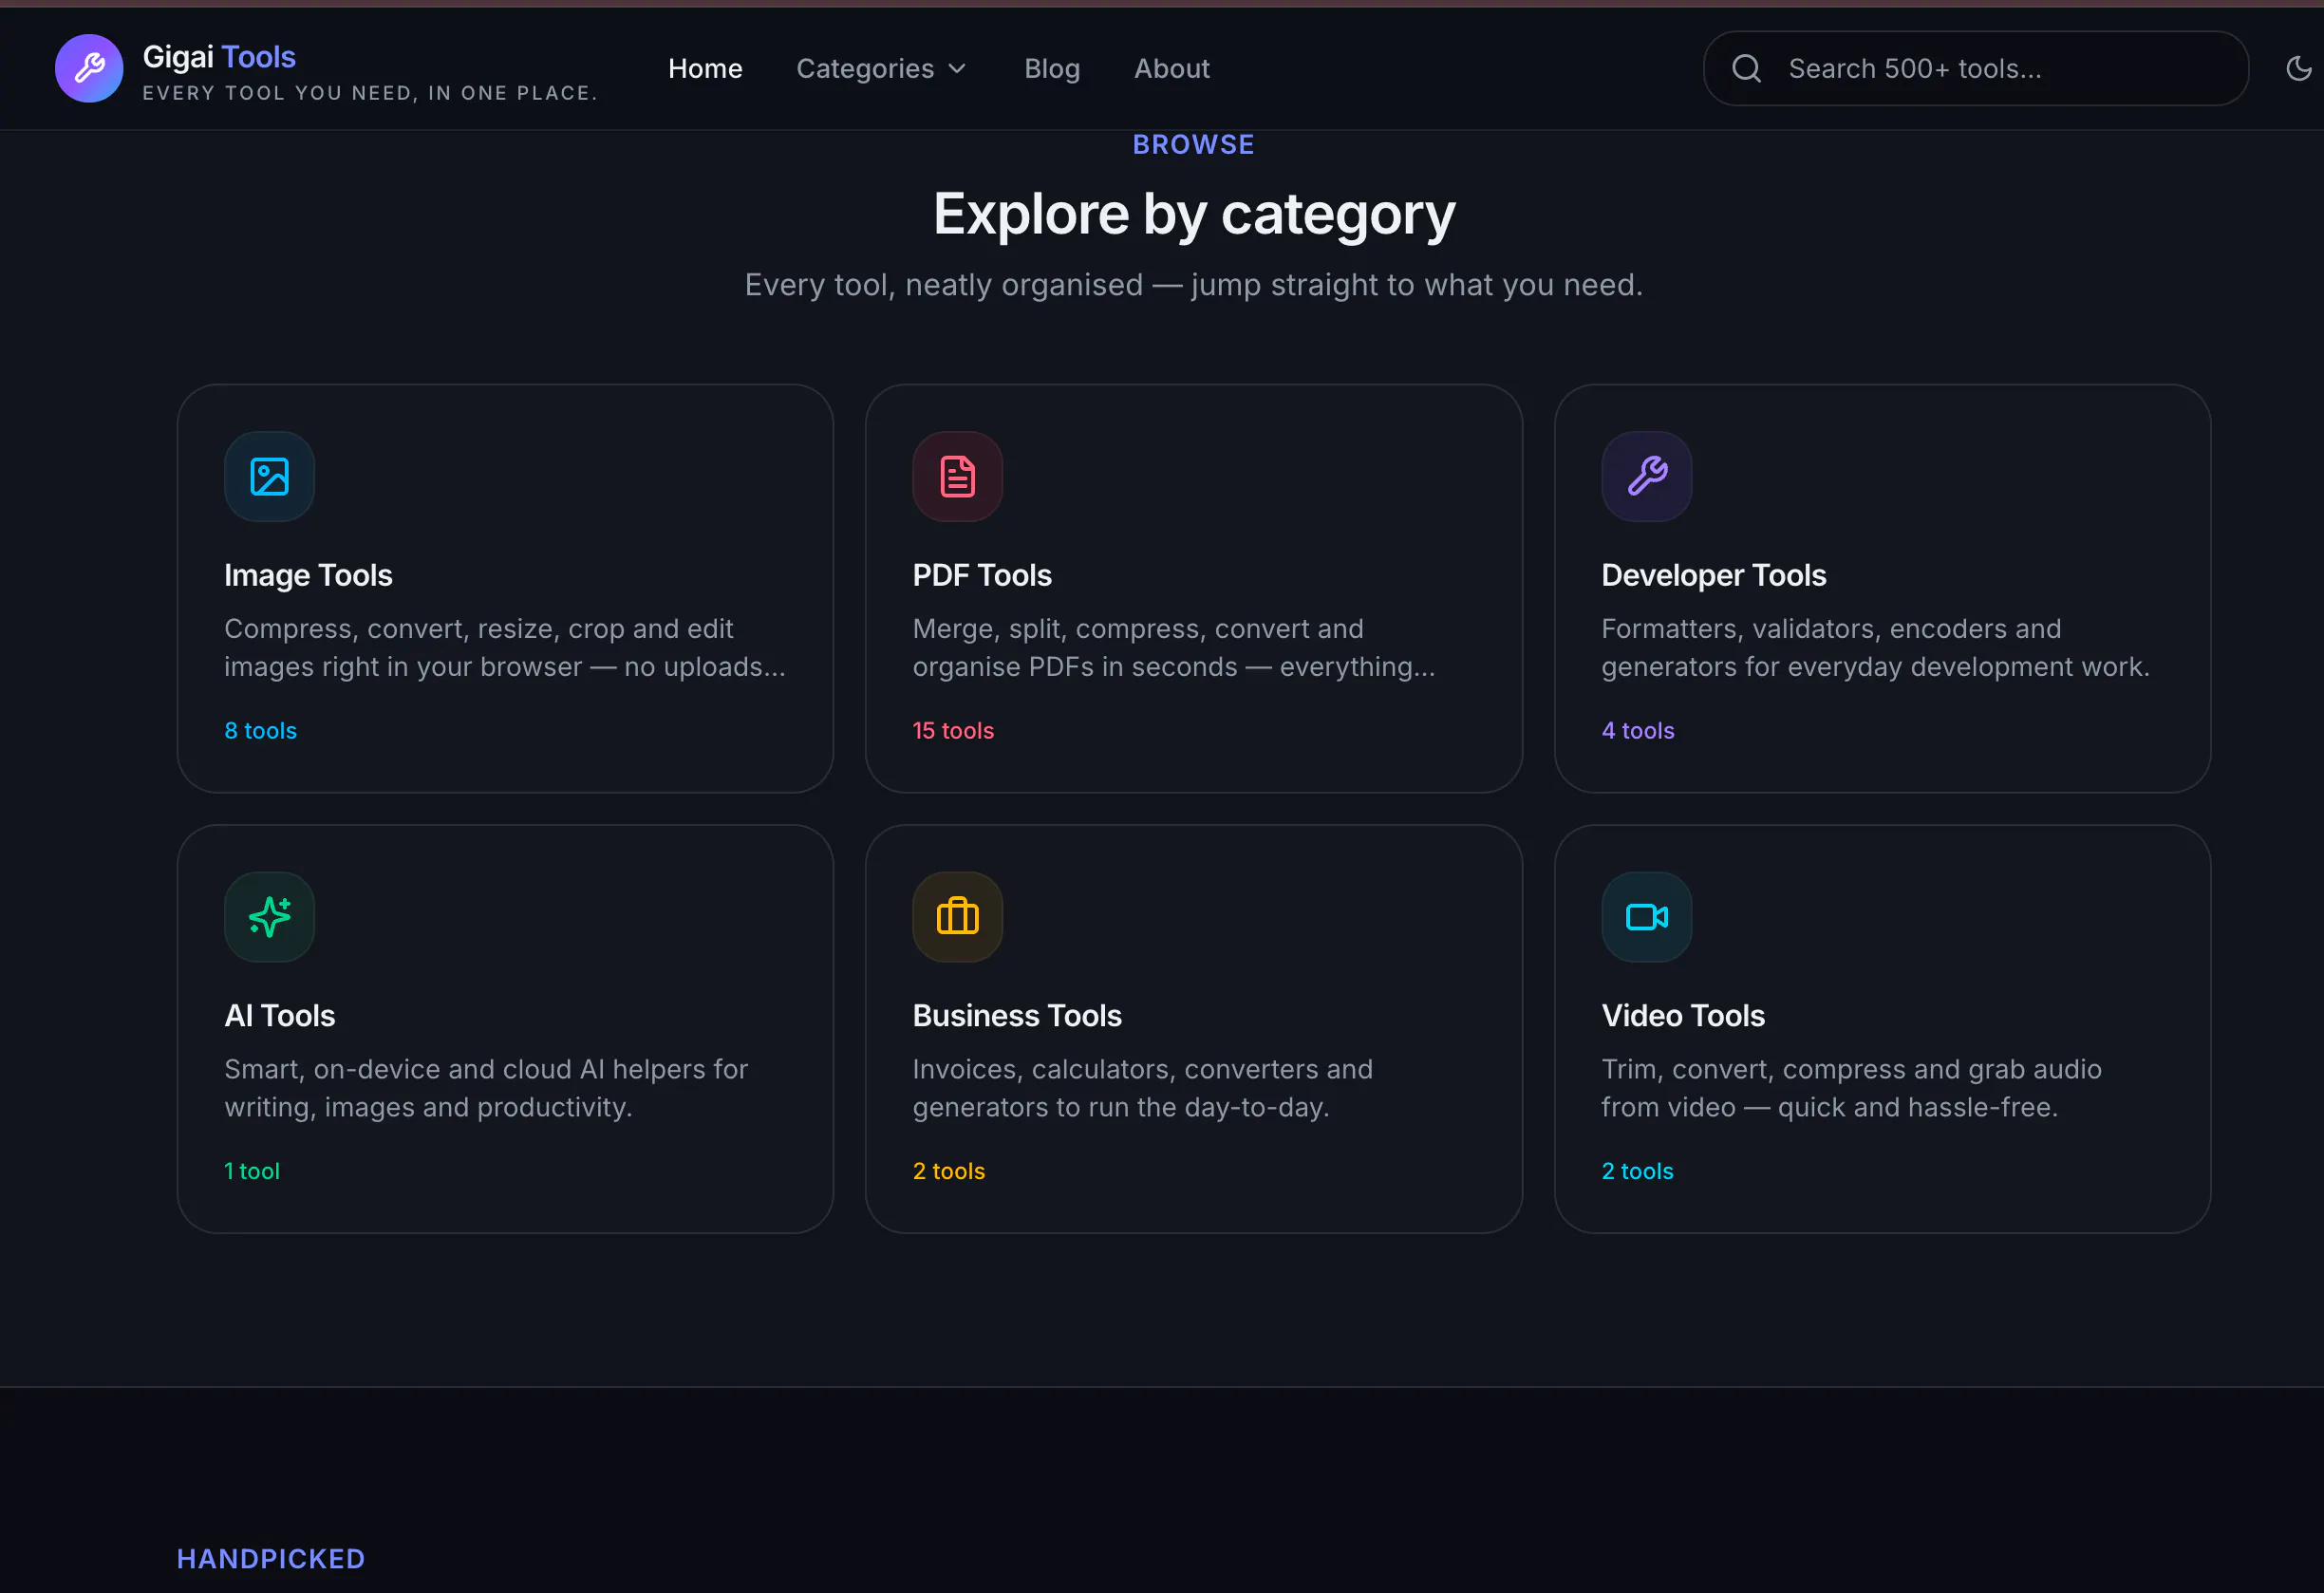Click the Business Tools description text
2324x1593 pixels.
[x=1142, y=1087]
